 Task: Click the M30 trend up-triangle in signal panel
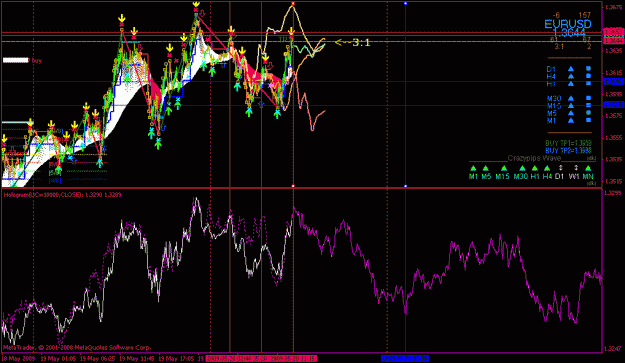571,98
